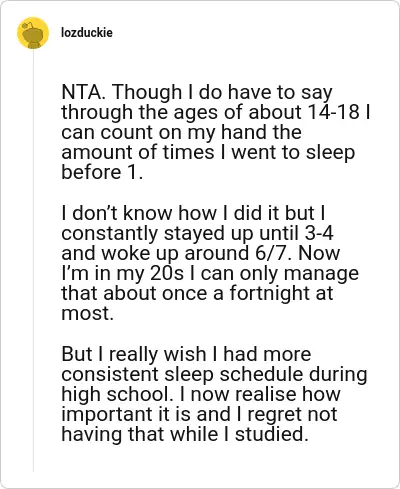
Task: Click the final word "studied."
Action: [272, 435]
